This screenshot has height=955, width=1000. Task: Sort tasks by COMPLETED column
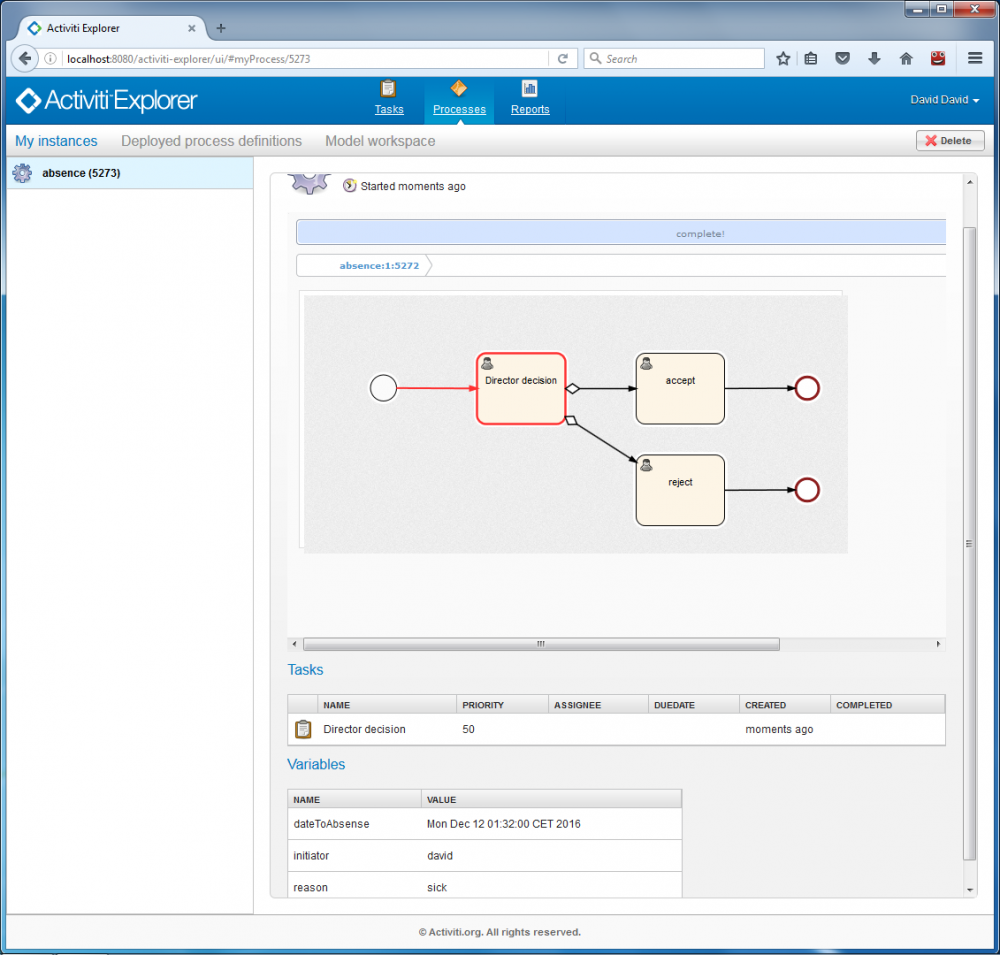coord(887,704)
